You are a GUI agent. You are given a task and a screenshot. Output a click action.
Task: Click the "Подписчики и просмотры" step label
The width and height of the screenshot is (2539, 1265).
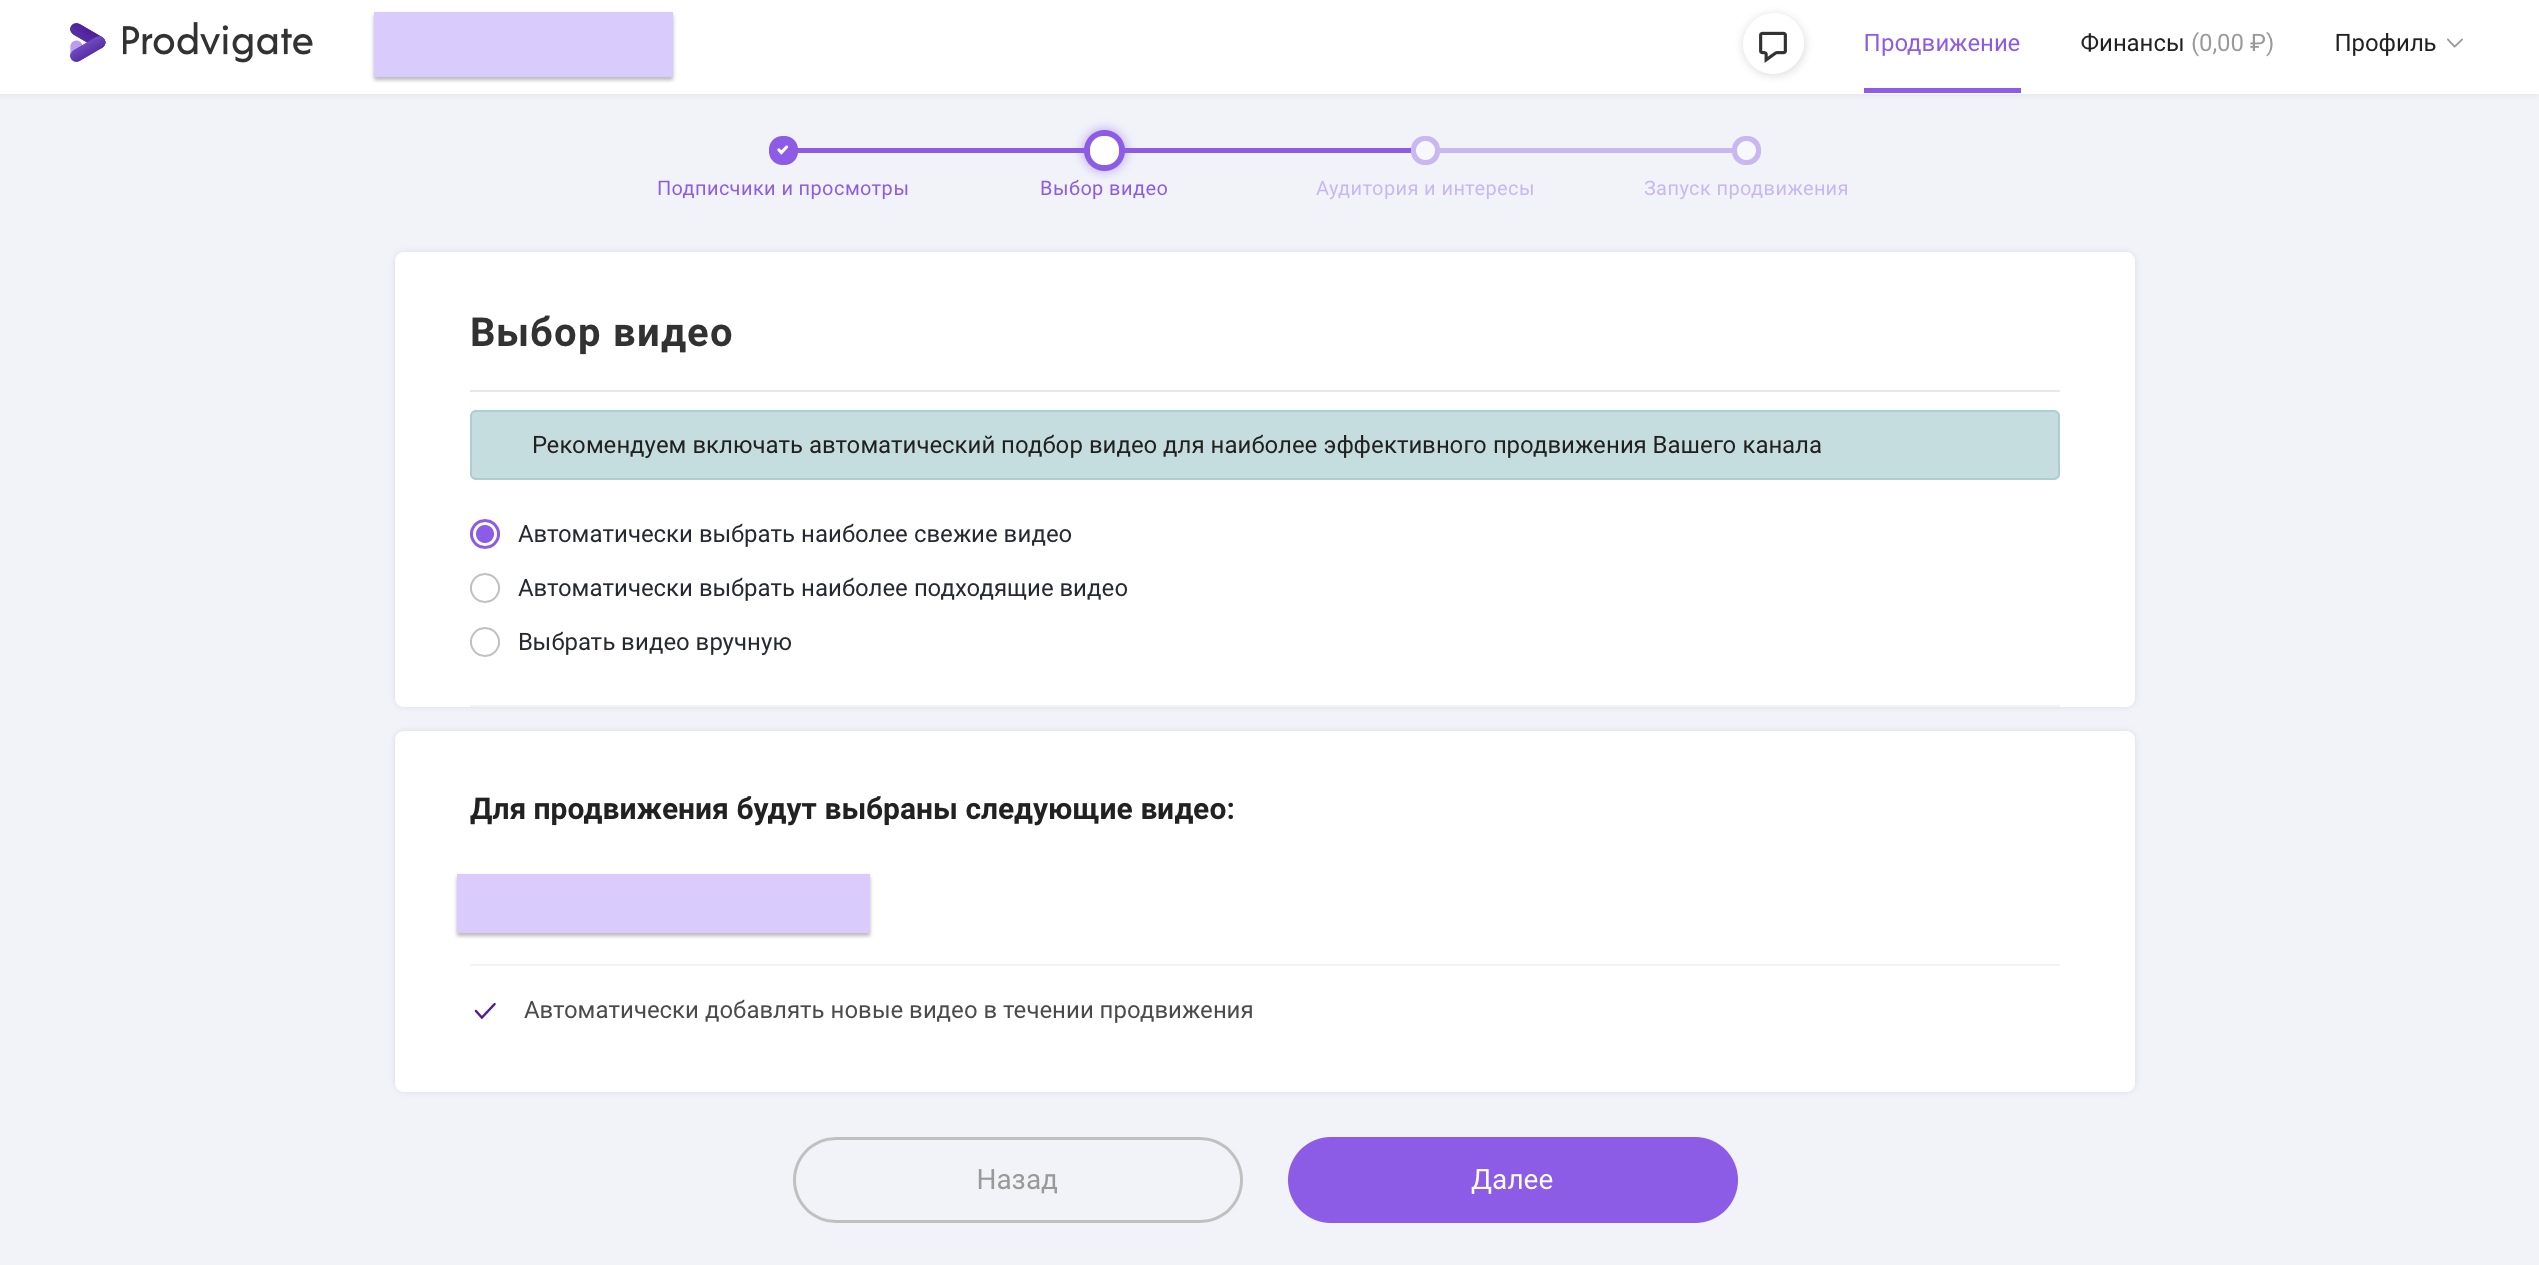[782, 187]
